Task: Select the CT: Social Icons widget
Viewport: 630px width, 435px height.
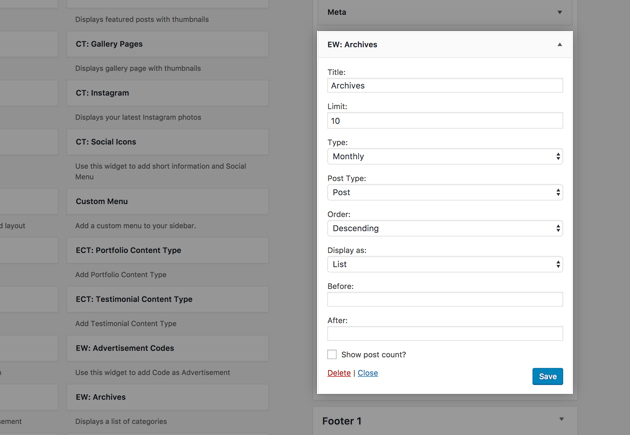Action: coord(168,142)
